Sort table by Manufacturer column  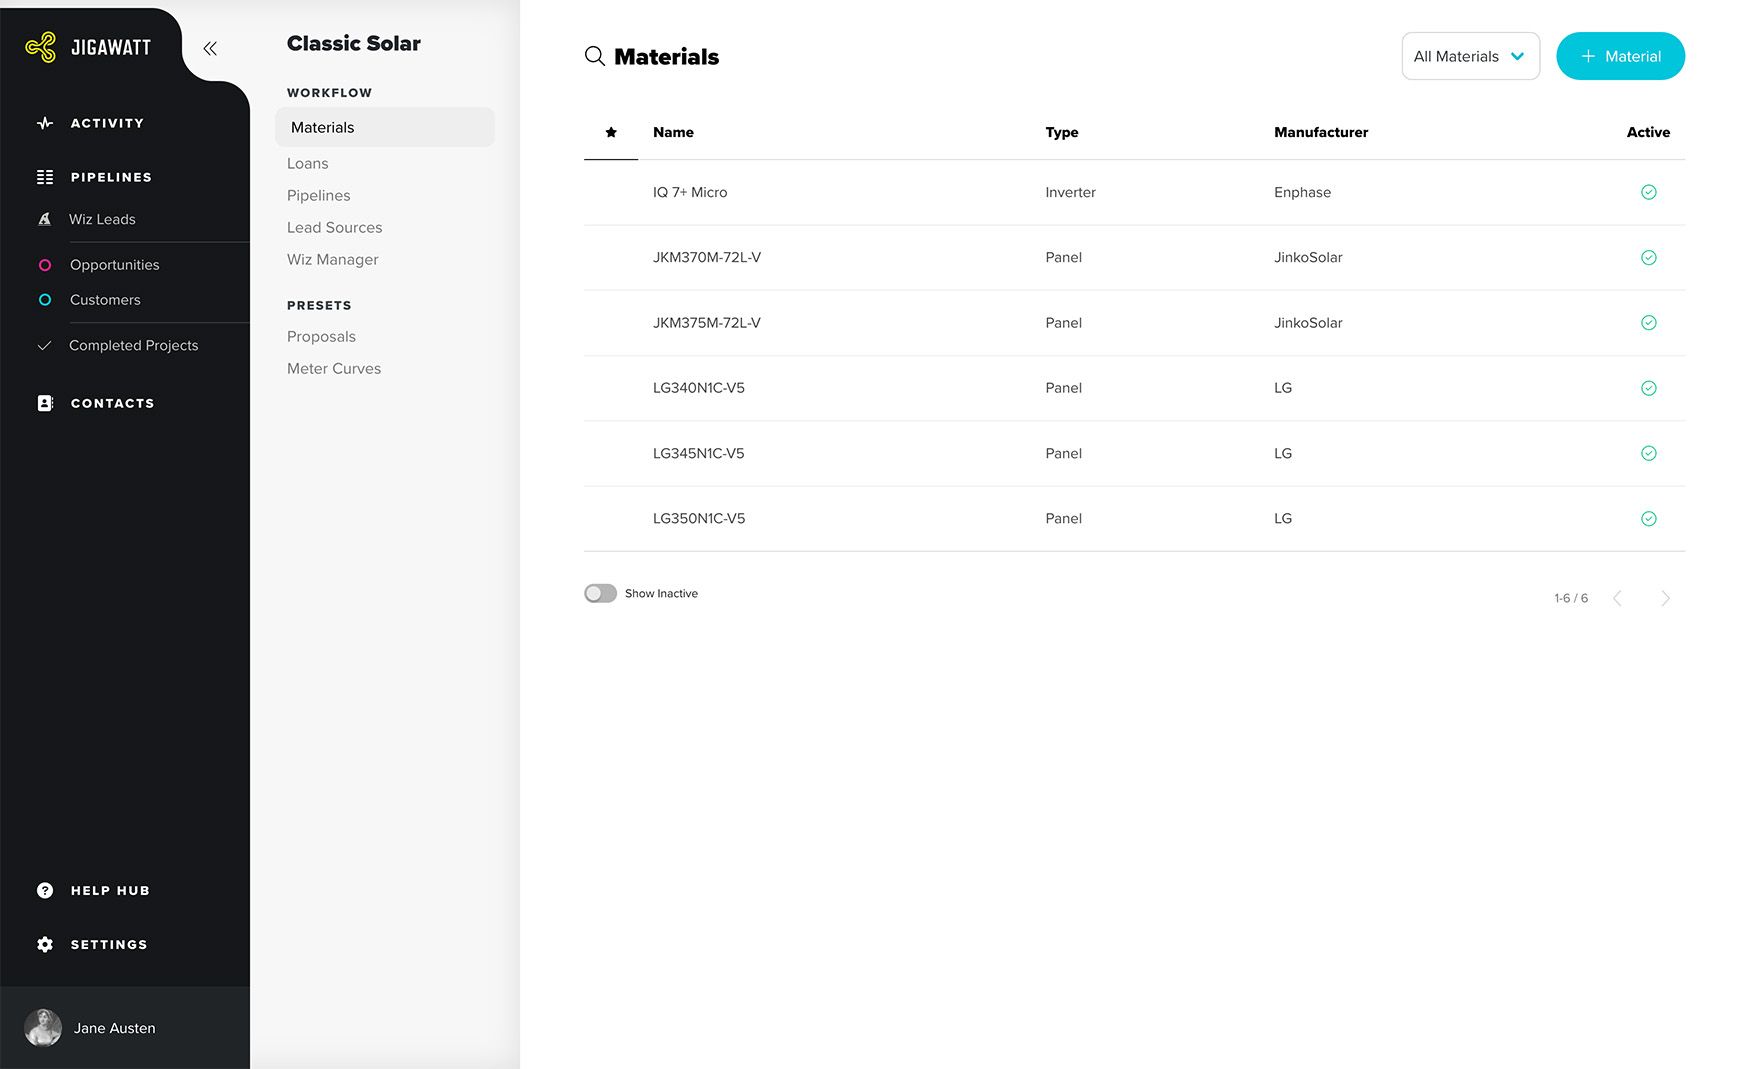point(1321,132)
